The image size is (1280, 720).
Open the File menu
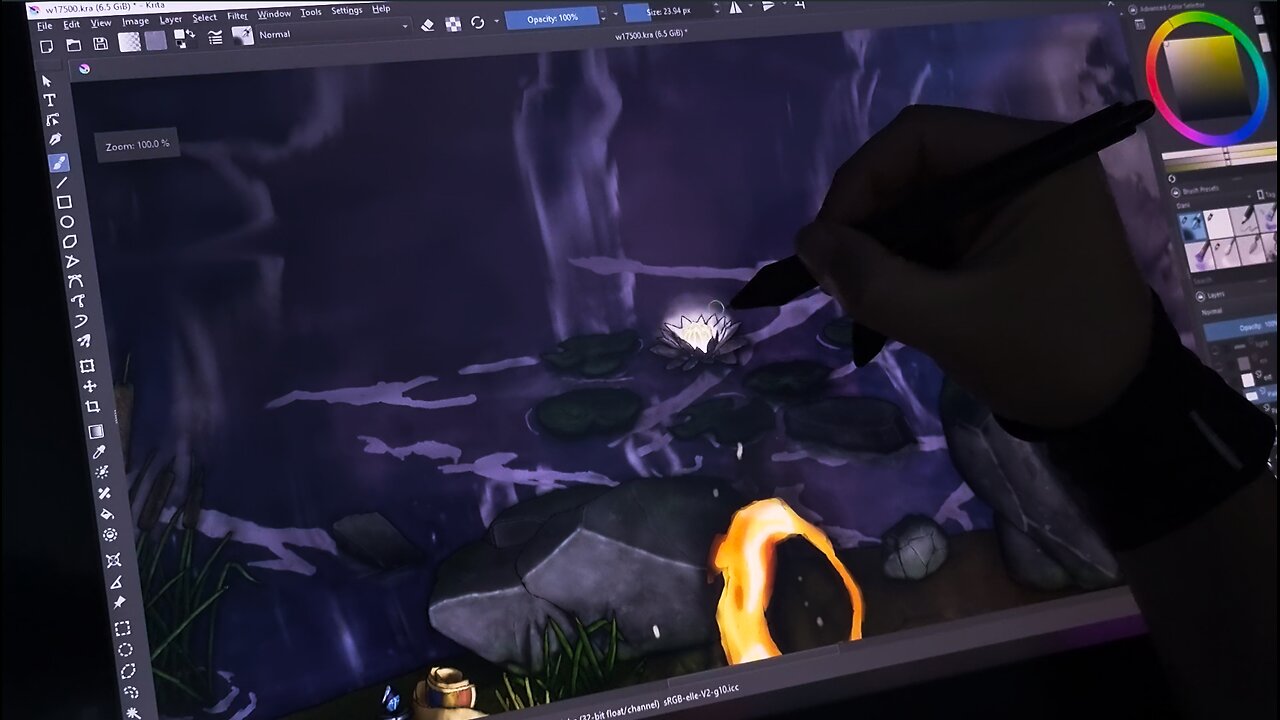coord(44,26)
